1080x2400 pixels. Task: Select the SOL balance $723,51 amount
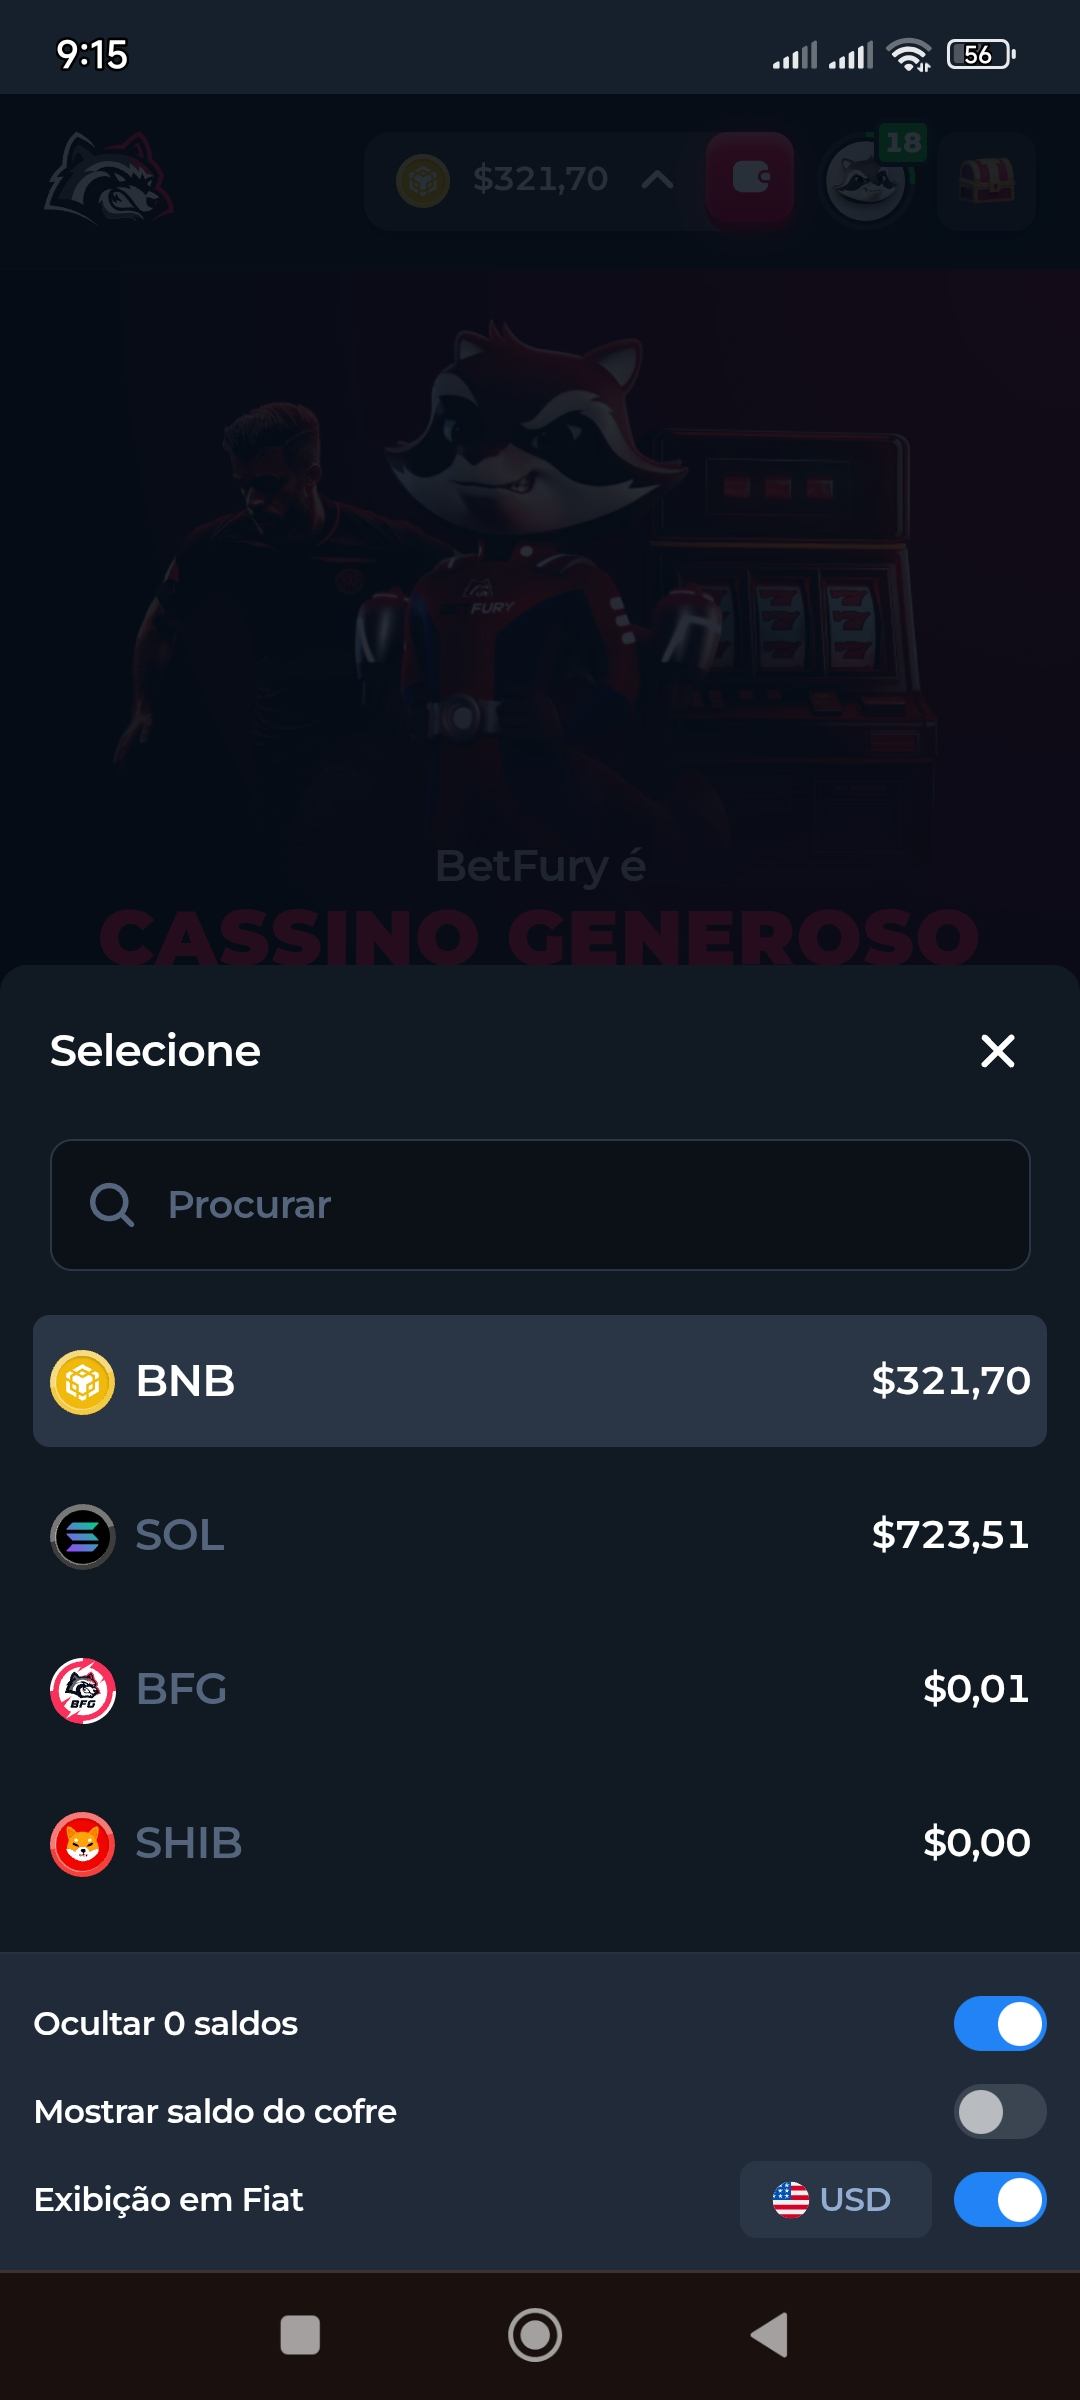(x=950, y=1535)
